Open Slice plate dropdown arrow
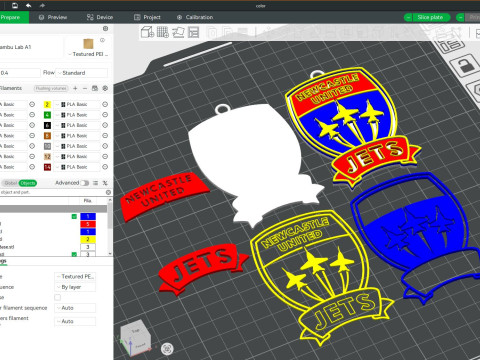The height and width of the screenshot is (360, 480). (x=408, y=17)
